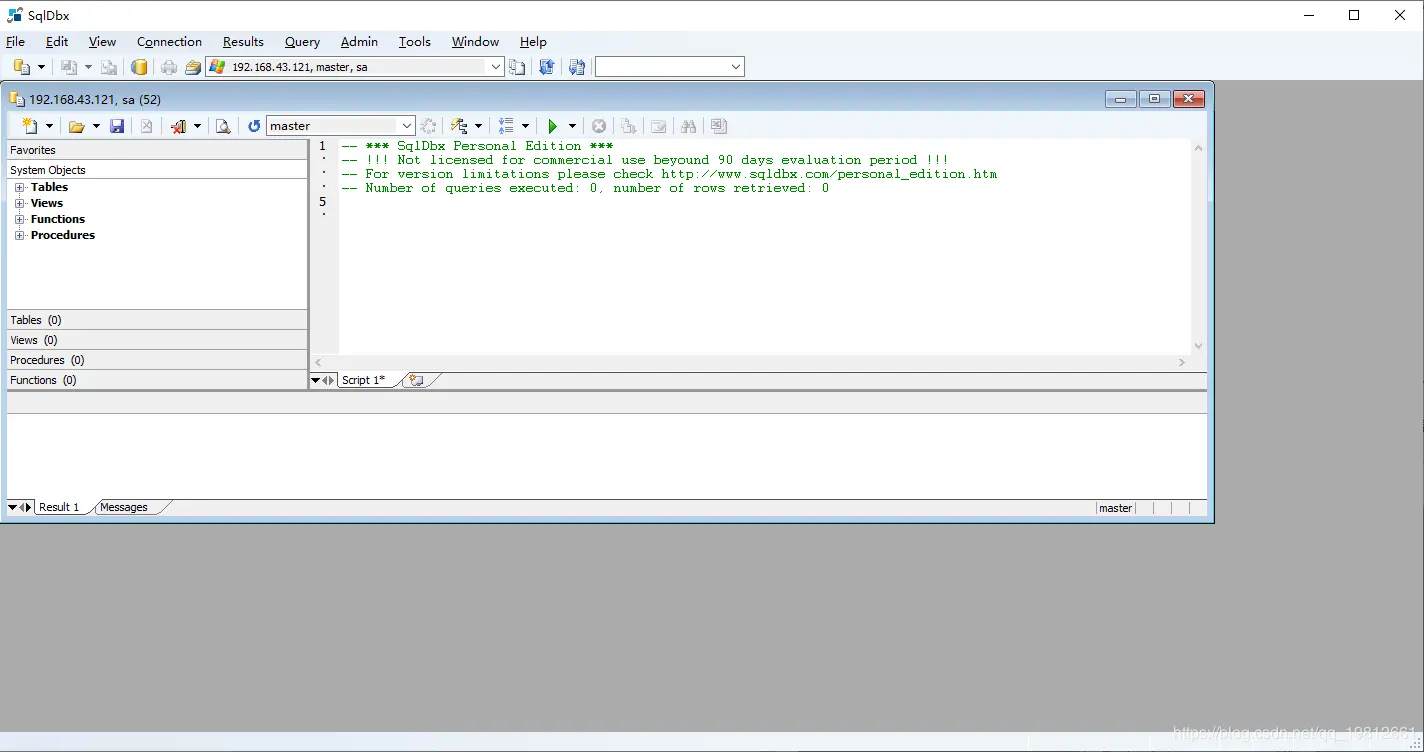Refresh the database list with the blue circular arrow
Screen dimensions: 1424x752
tap(254, 126)
